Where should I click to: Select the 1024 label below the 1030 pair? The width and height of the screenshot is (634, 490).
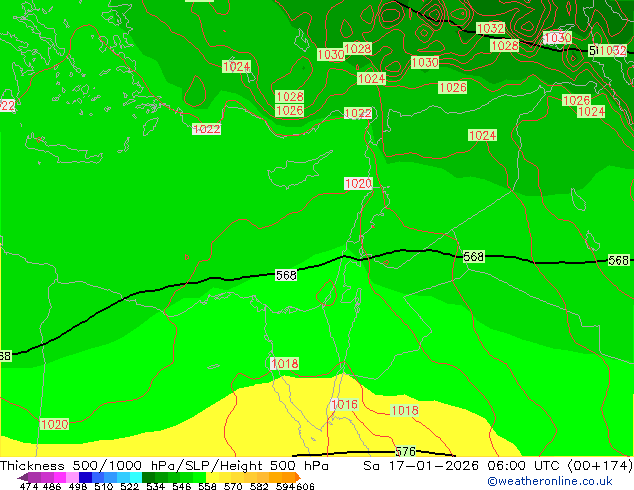pos(372,78)
